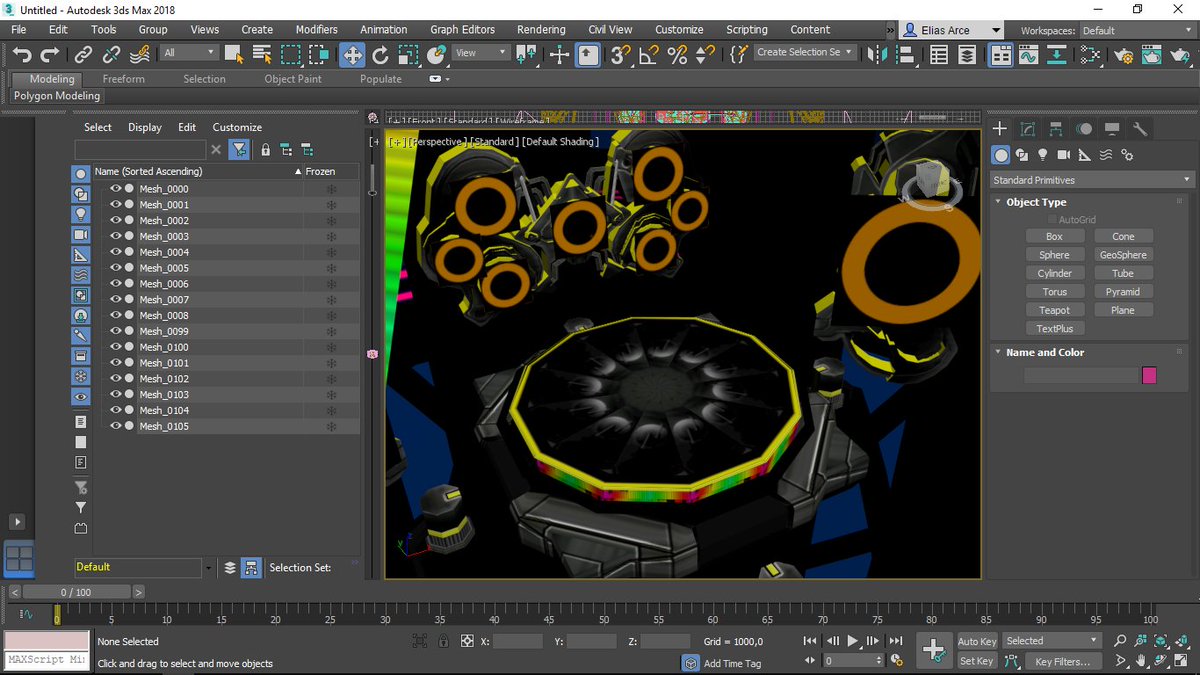Switch to the Modify panel tab icon

tap(1027, 129)
